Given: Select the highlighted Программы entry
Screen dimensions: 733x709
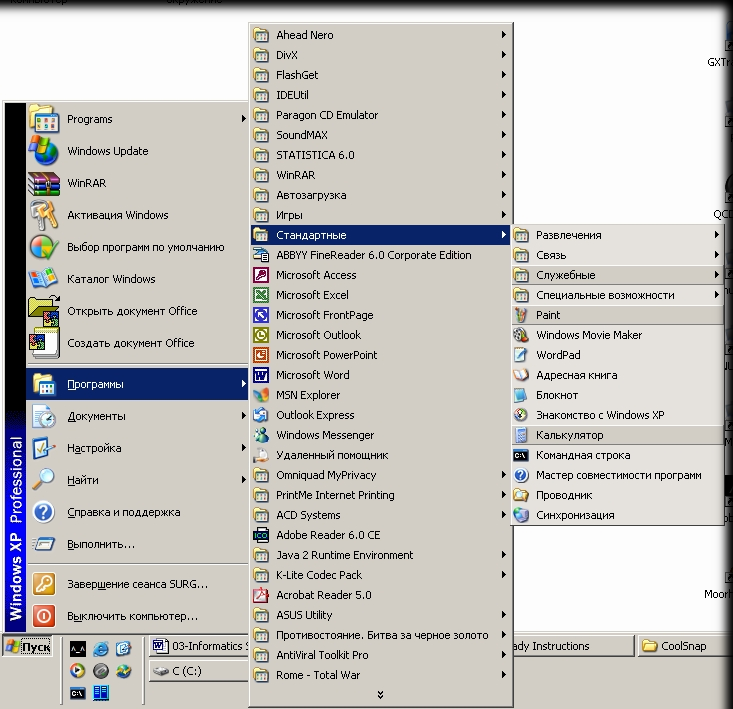Looking at the screenshot, I should point(137,384).
